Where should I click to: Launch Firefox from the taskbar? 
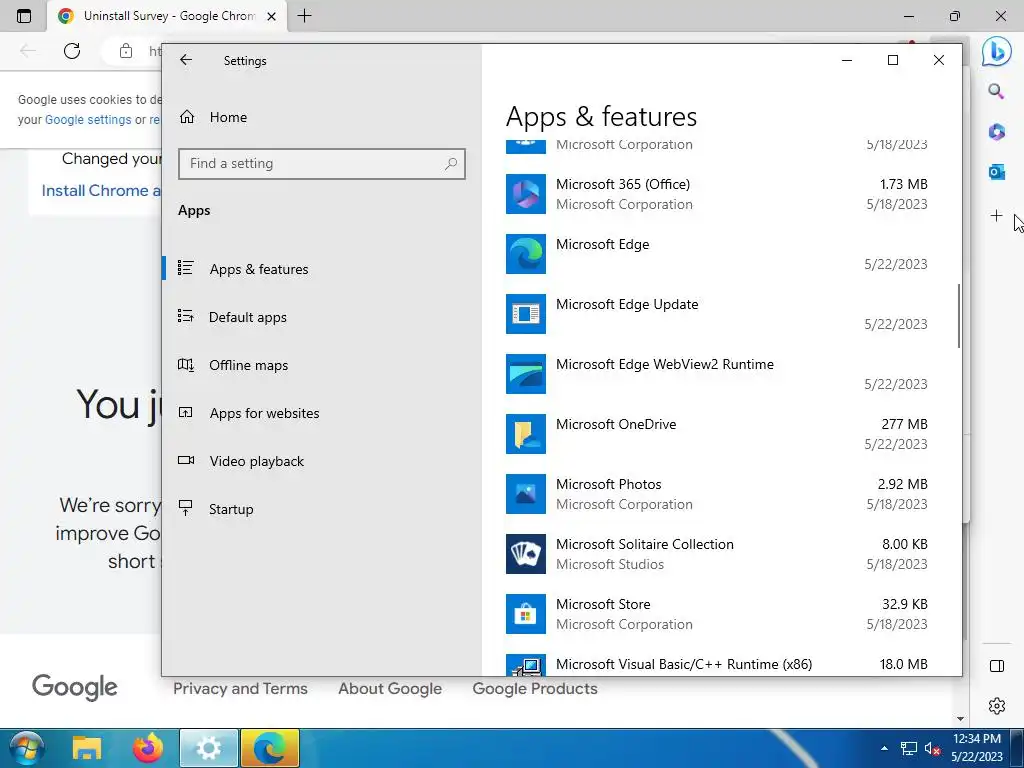click(x=148, y=748)
